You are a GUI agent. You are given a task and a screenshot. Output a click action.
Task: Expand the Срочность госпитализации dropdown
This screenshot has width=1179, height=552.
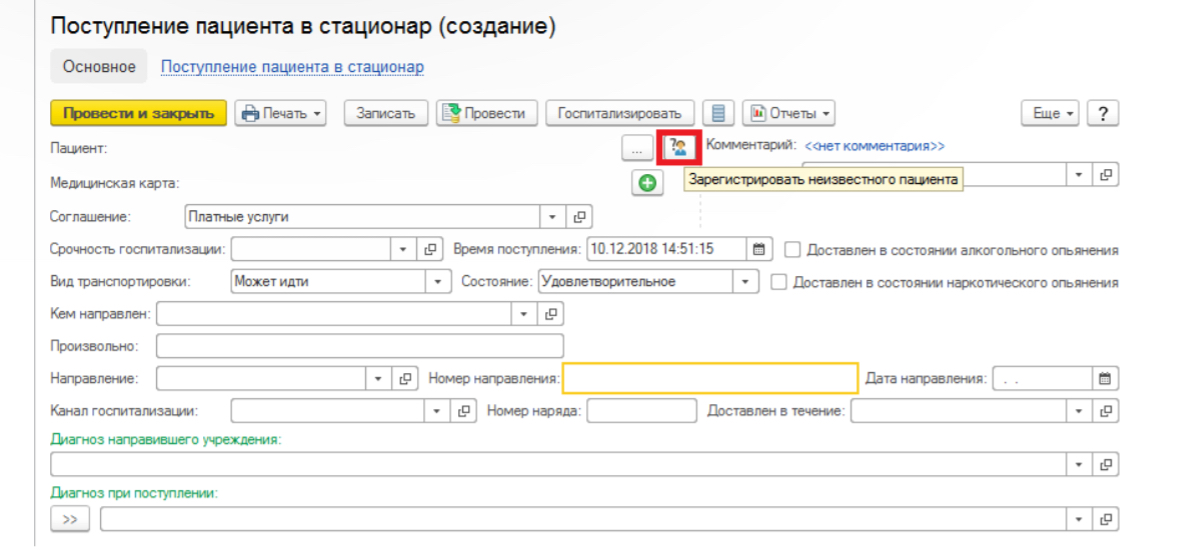[403, 249]
